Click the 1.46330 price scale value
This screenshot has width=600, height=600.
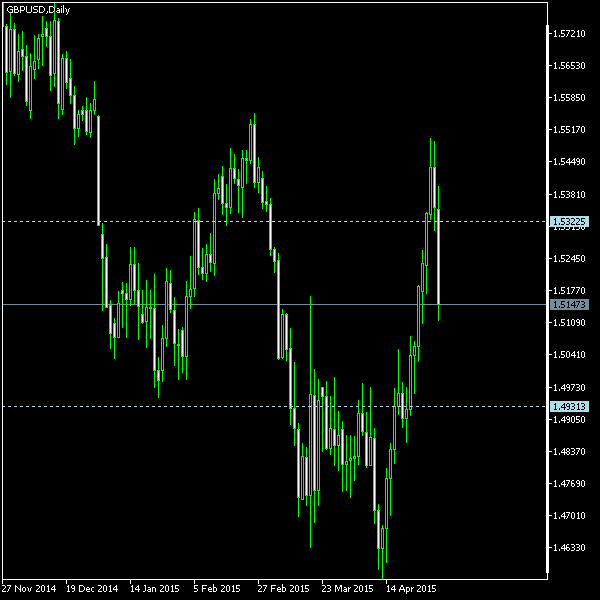(x=569, y=548)
